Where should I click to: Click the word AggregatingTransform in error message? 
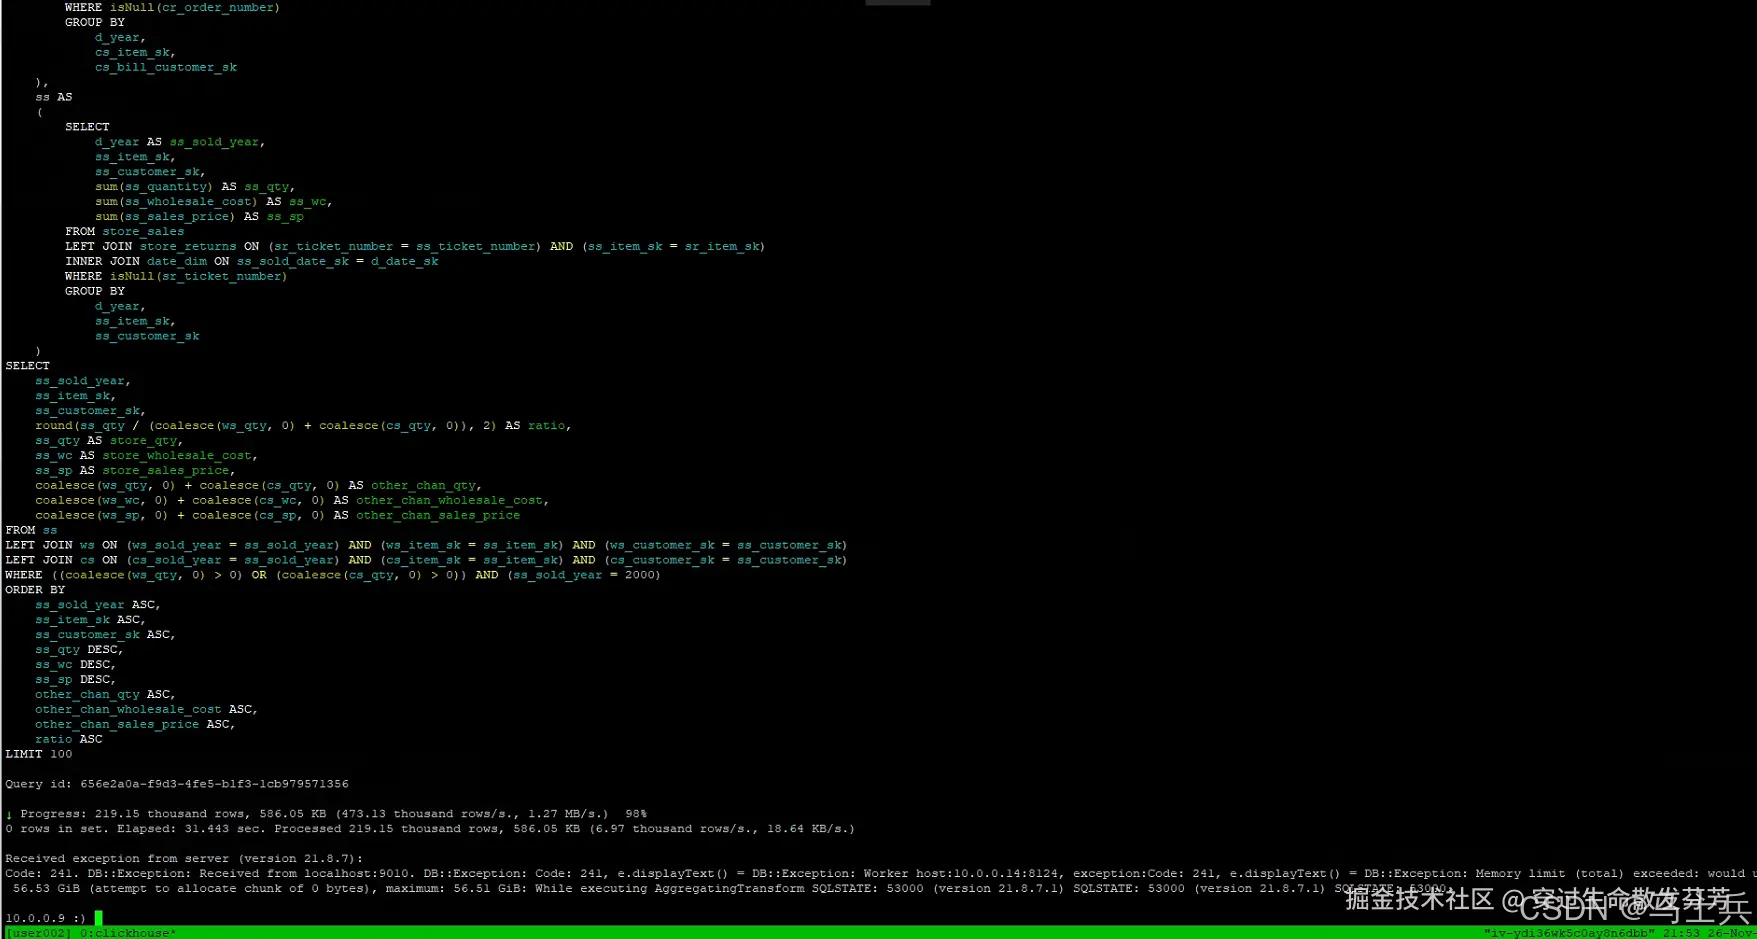coord(729,888)
